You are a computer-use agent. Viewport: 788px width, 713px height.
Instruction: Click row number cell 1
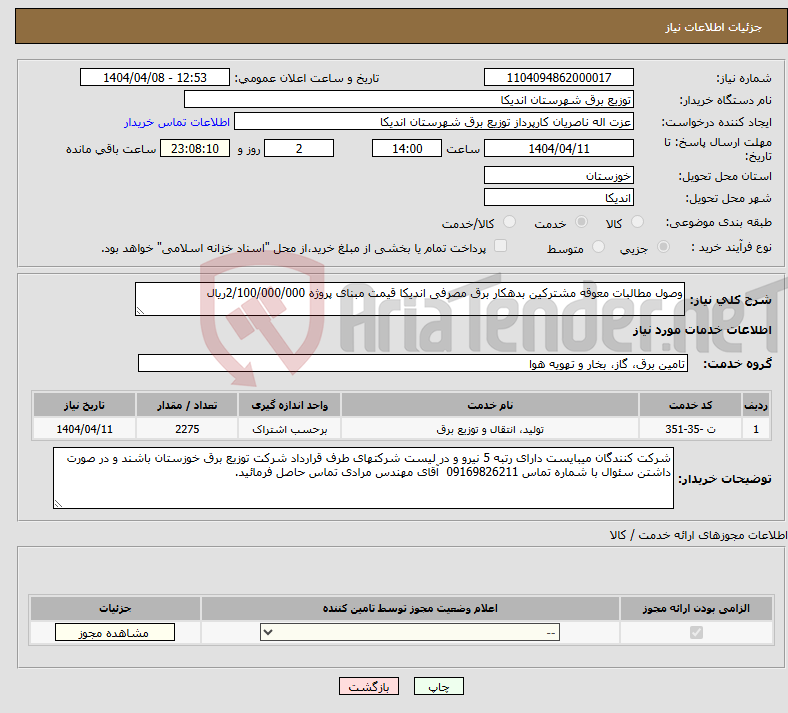(x=756, y=429)
